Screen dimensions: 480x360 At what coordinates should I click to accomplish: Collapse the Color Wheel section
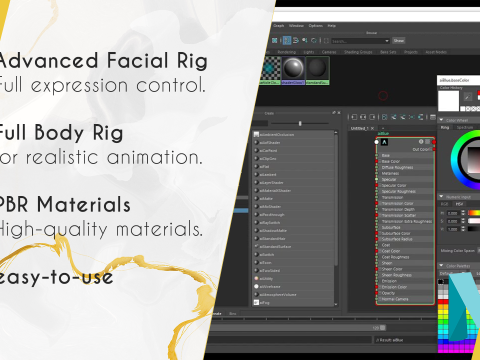tap(441, 120)
